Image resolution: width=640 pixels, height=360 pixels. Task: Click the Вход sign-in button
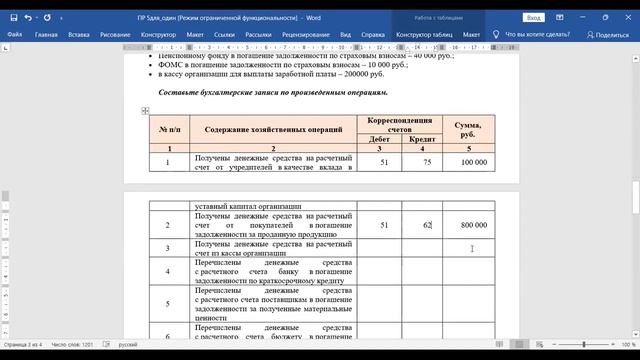[x=533, y=18]
